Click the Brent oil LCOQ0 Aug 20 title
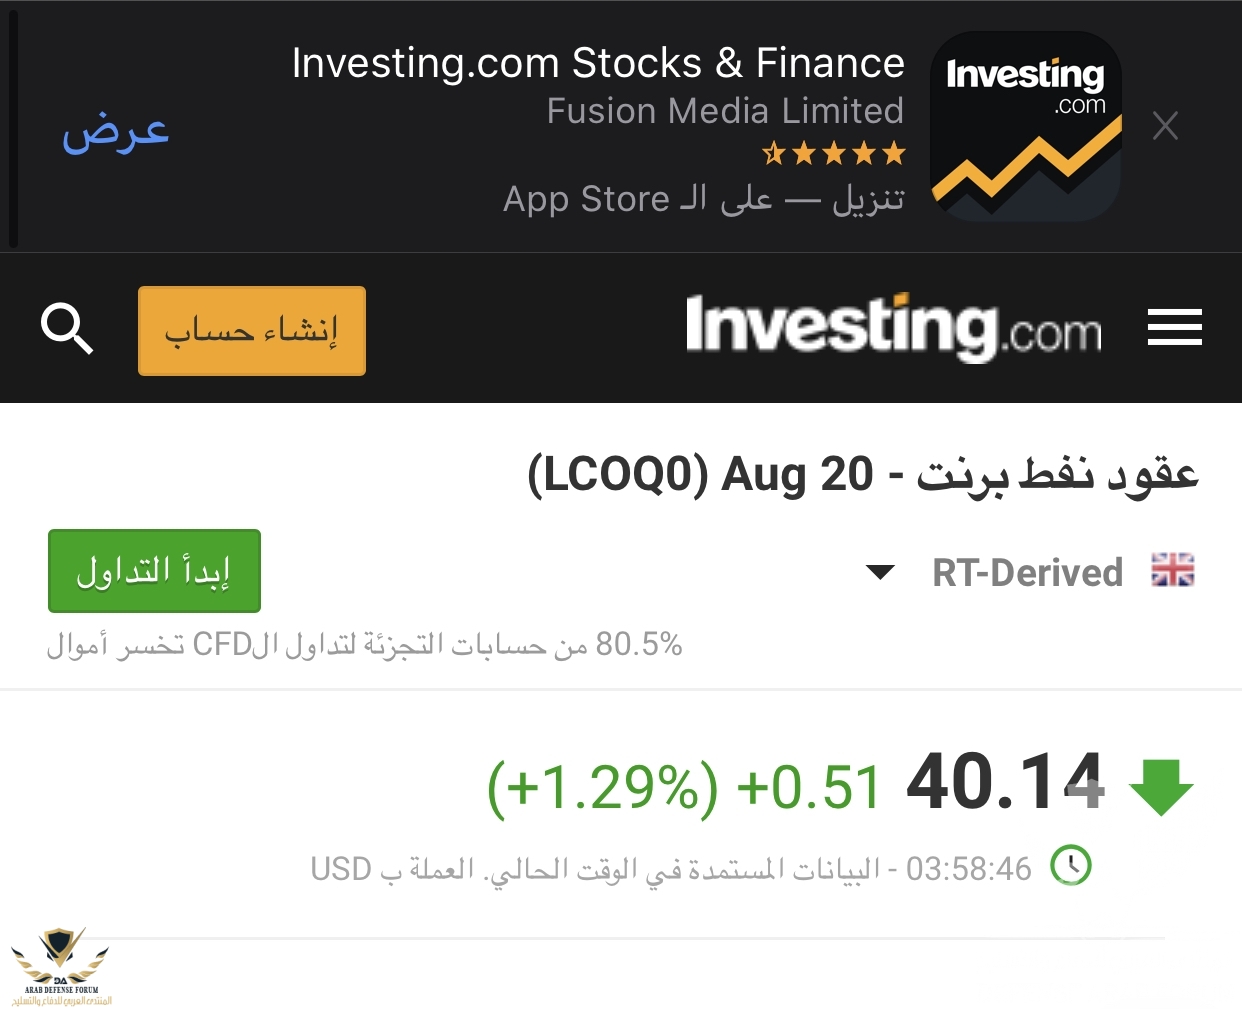The height and width of the screenshot is (1009, 1242). coord(863,474)
